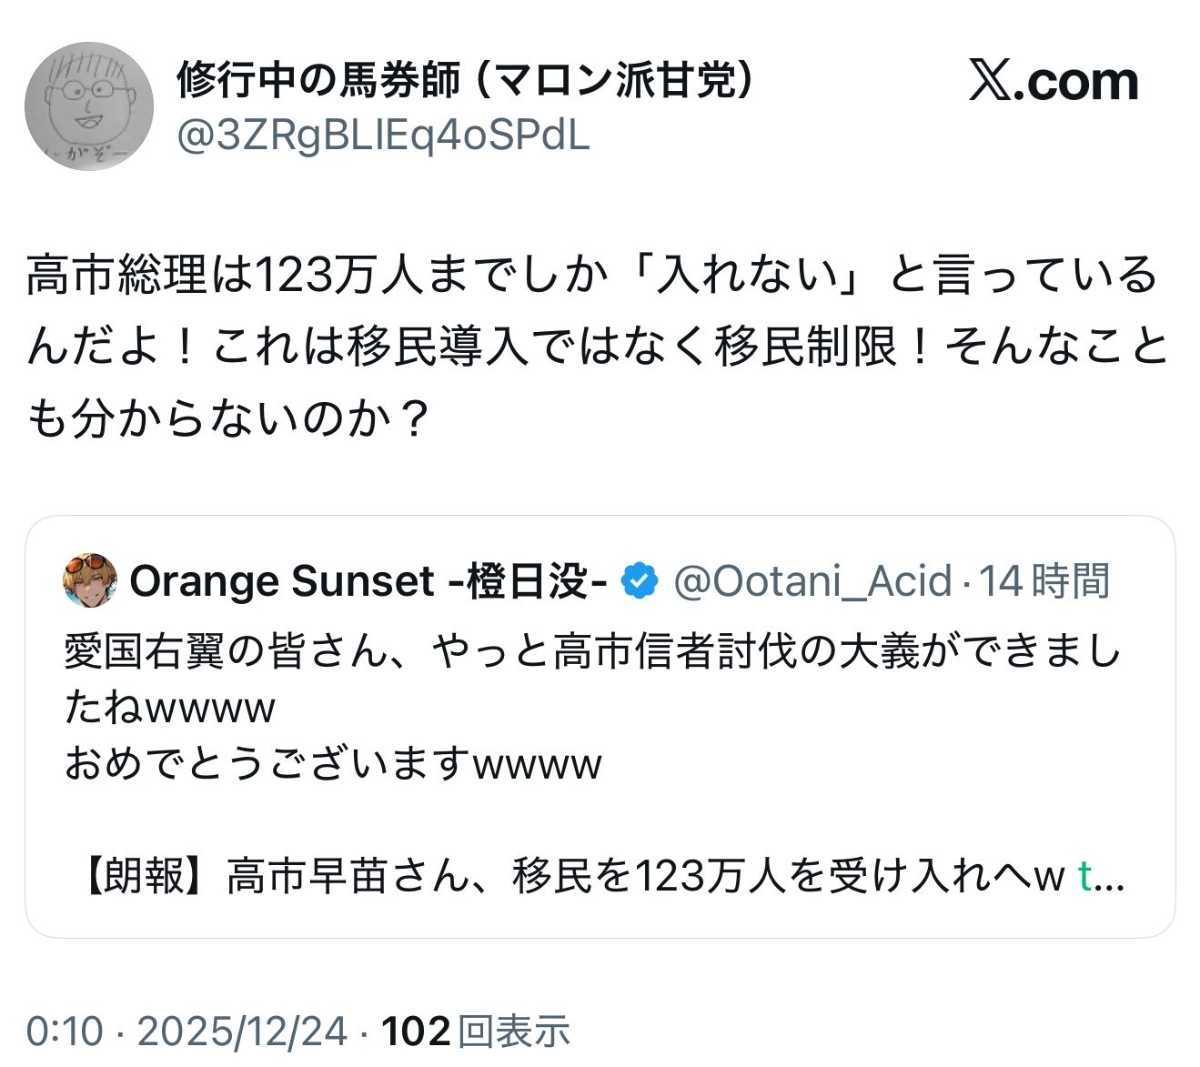This screenshot has width=1200, height=1067.
Task: Open Orange Sunset's small profile picture
Action: [90, 580]
